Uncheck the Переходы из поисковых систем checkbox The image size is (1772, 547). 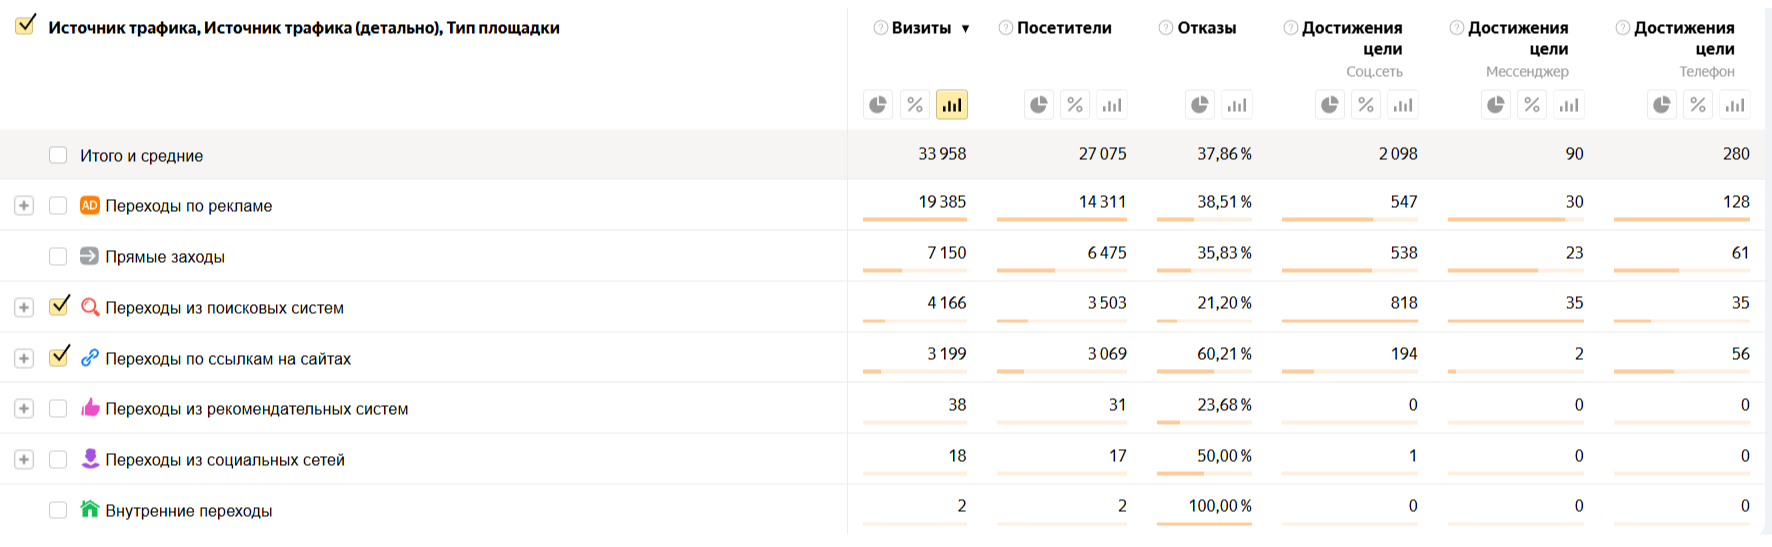[x=59, y=306]
